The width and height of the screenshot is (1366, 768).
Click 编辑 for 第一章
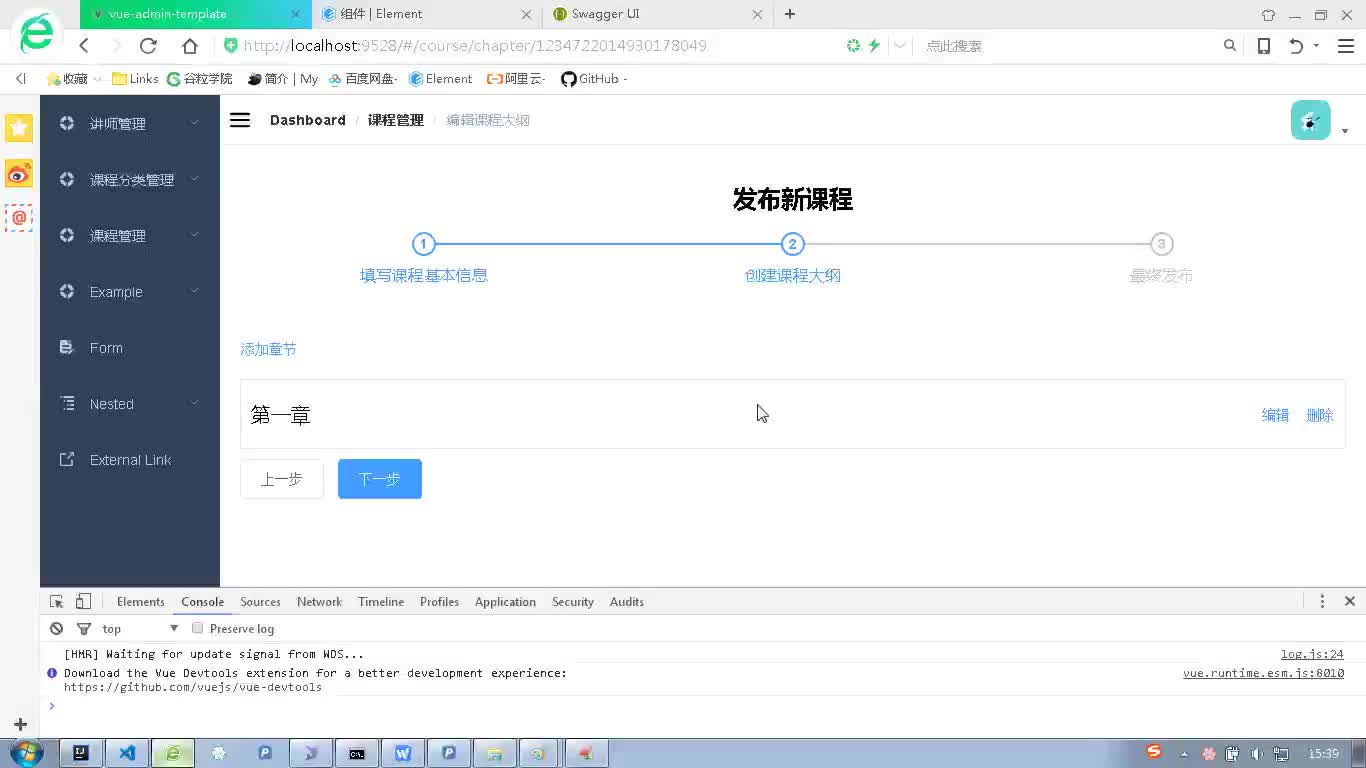tap(1275, 415)
